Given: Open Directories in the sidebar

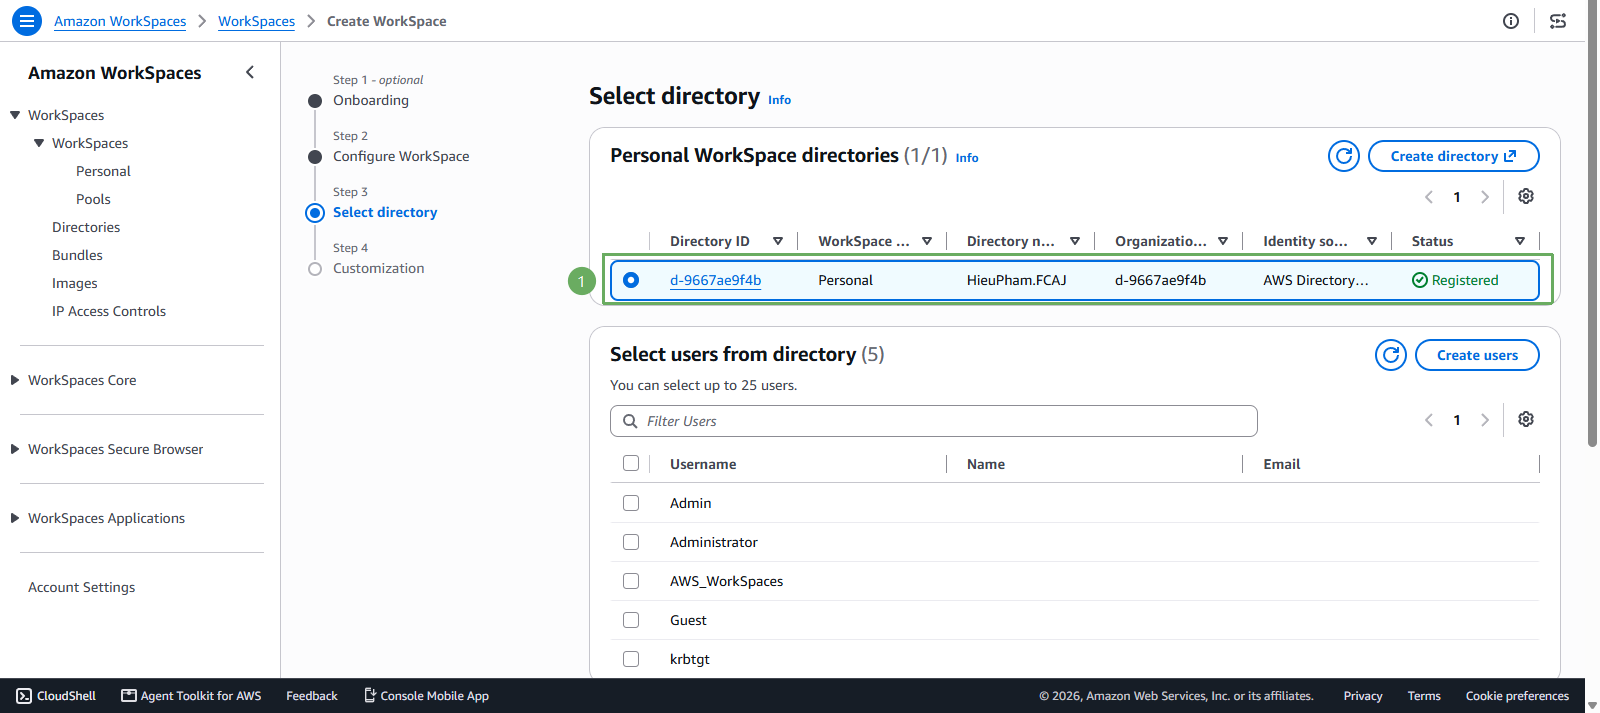Looking at the screenshot, I should pos(86,227).
